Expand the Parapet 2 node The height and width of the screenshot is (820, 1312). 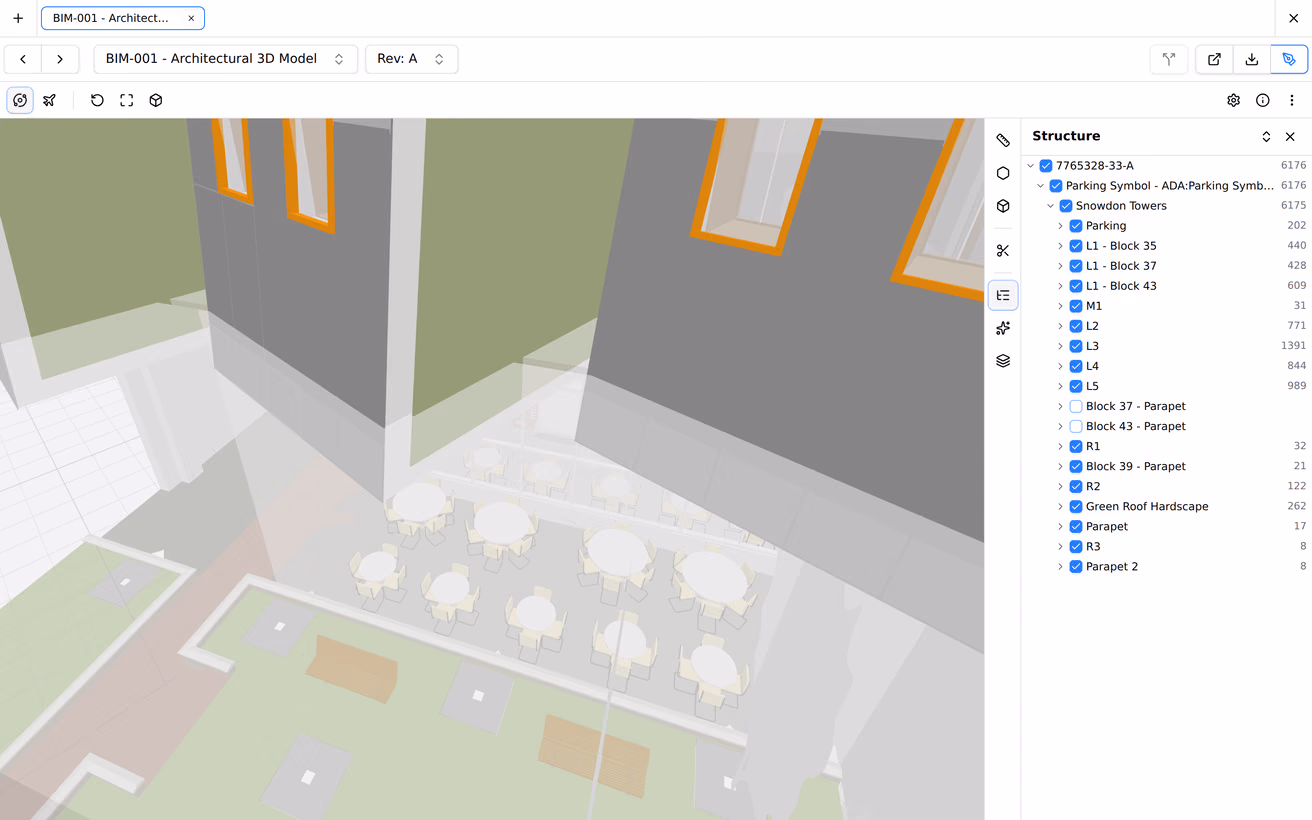pos(1061,566)
